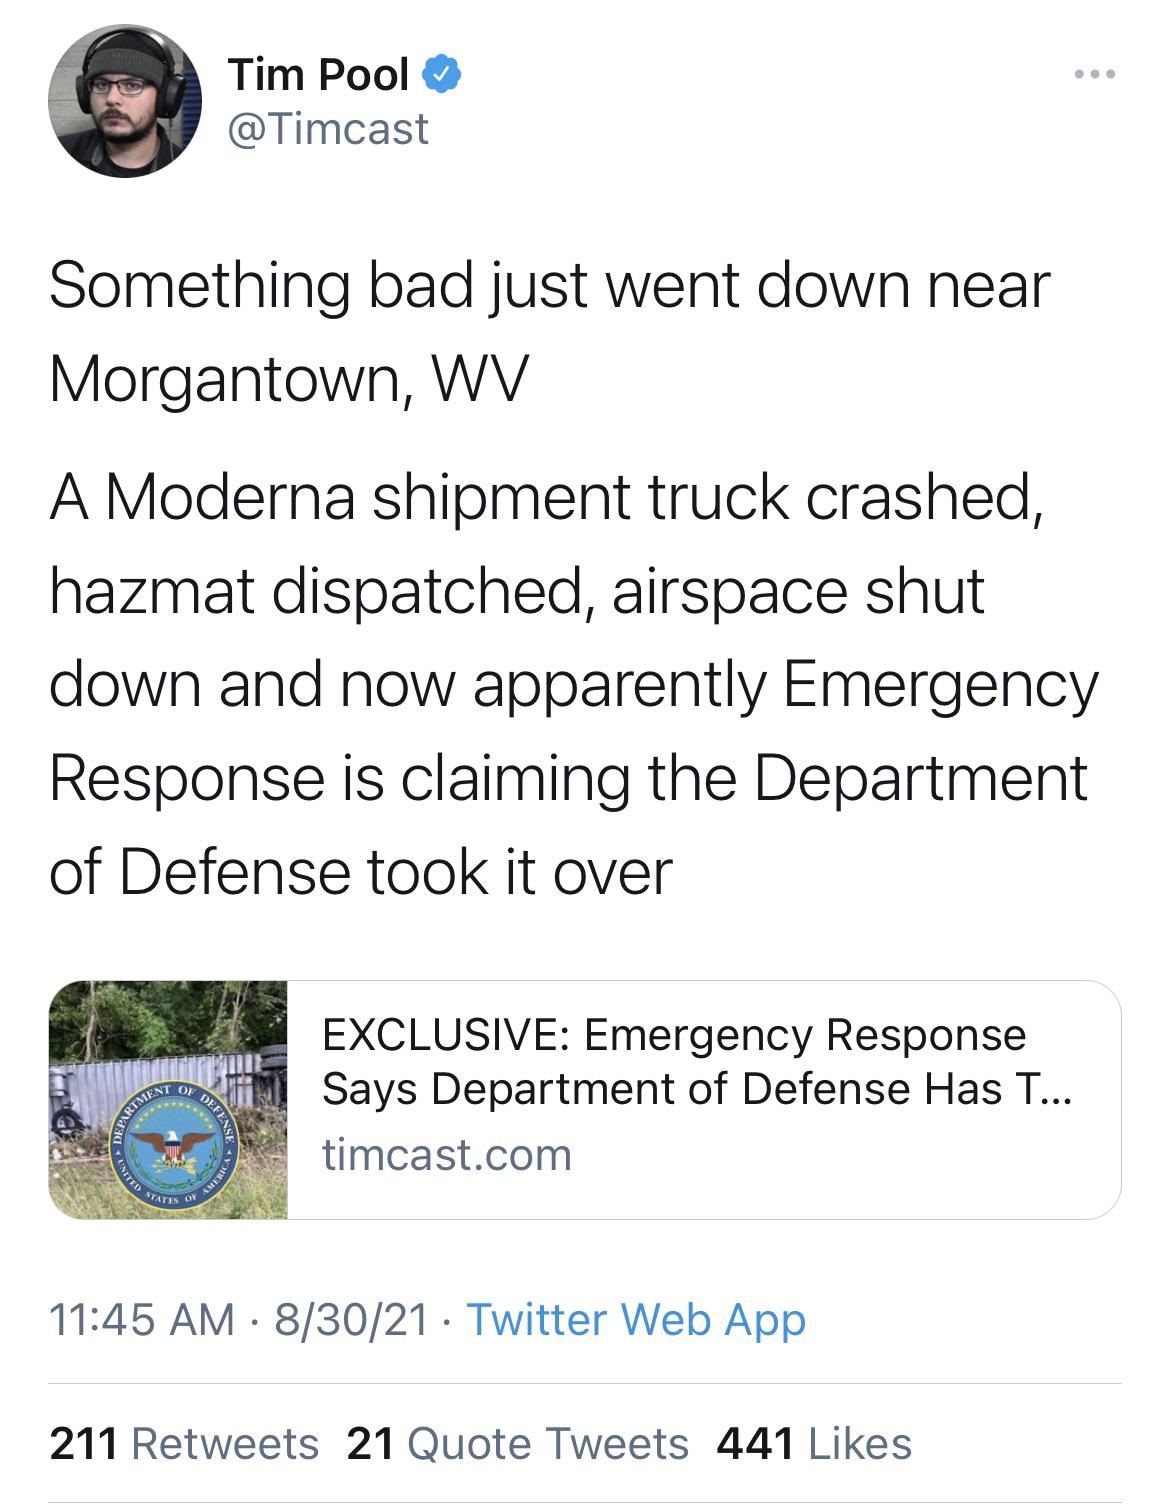
Task: Click the Moderna shipment truck paragraph
Action: (573, 683)
